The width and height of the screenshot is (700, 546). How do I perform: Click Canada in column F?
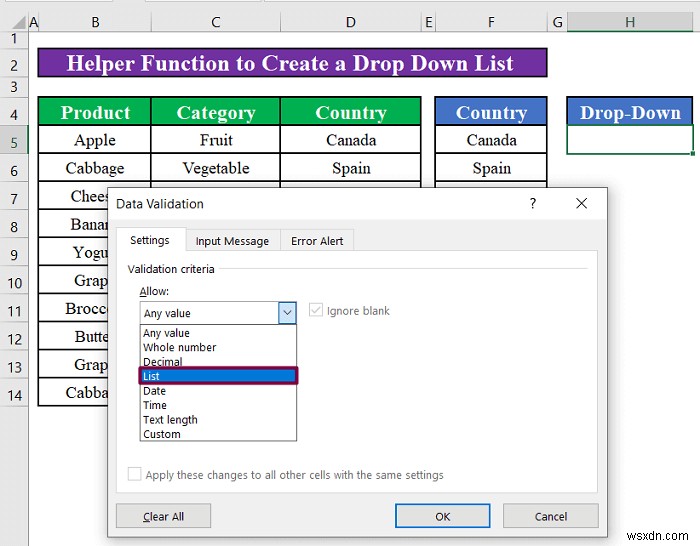tap(491, 140)
